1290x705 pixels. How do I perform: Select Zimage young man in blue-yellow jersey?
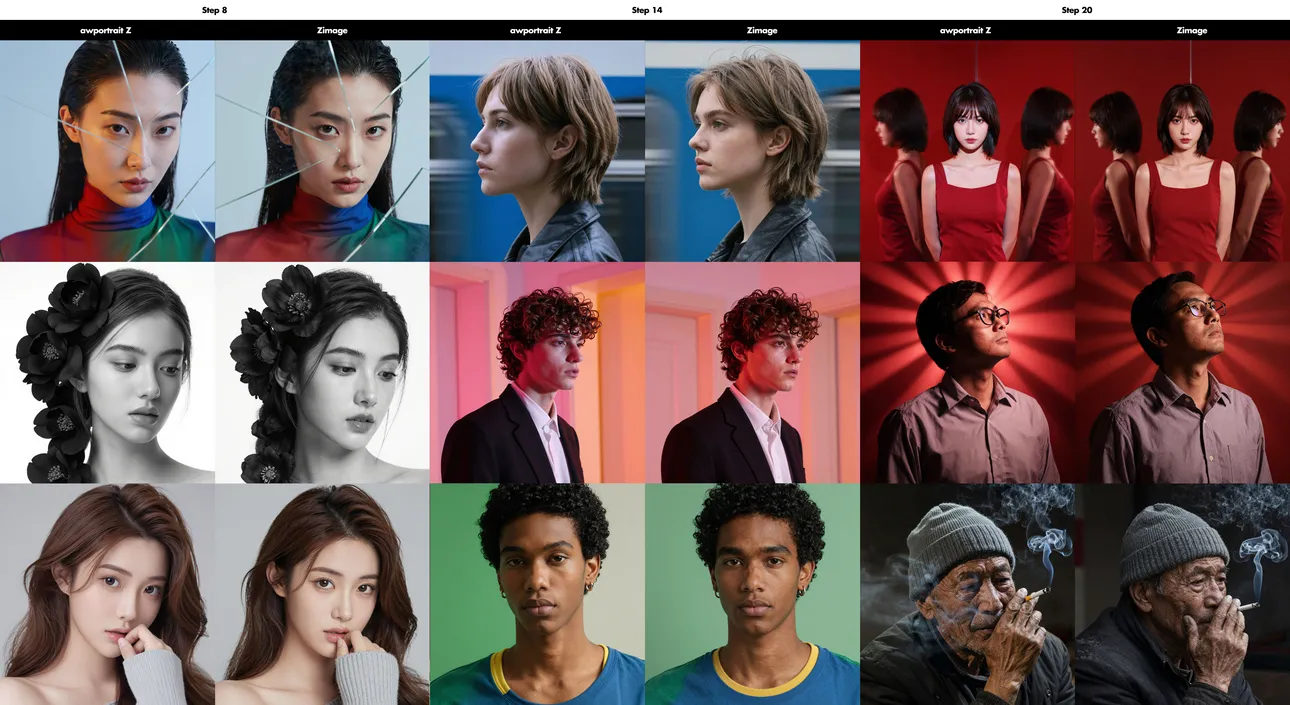tap(752, 595)
